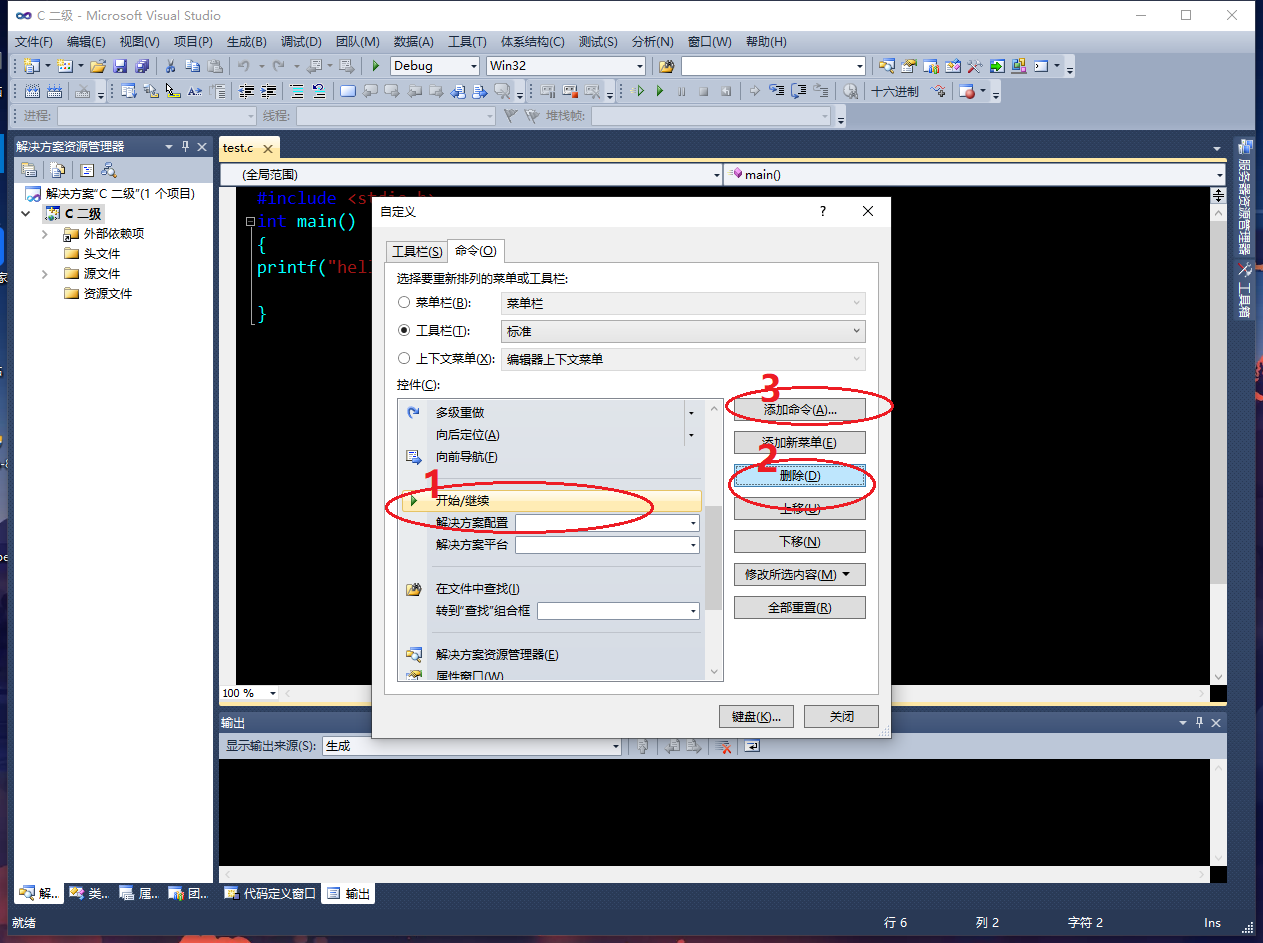Open the 调试(D) menu
The image size is (1263, 943).
pos(301,41)
